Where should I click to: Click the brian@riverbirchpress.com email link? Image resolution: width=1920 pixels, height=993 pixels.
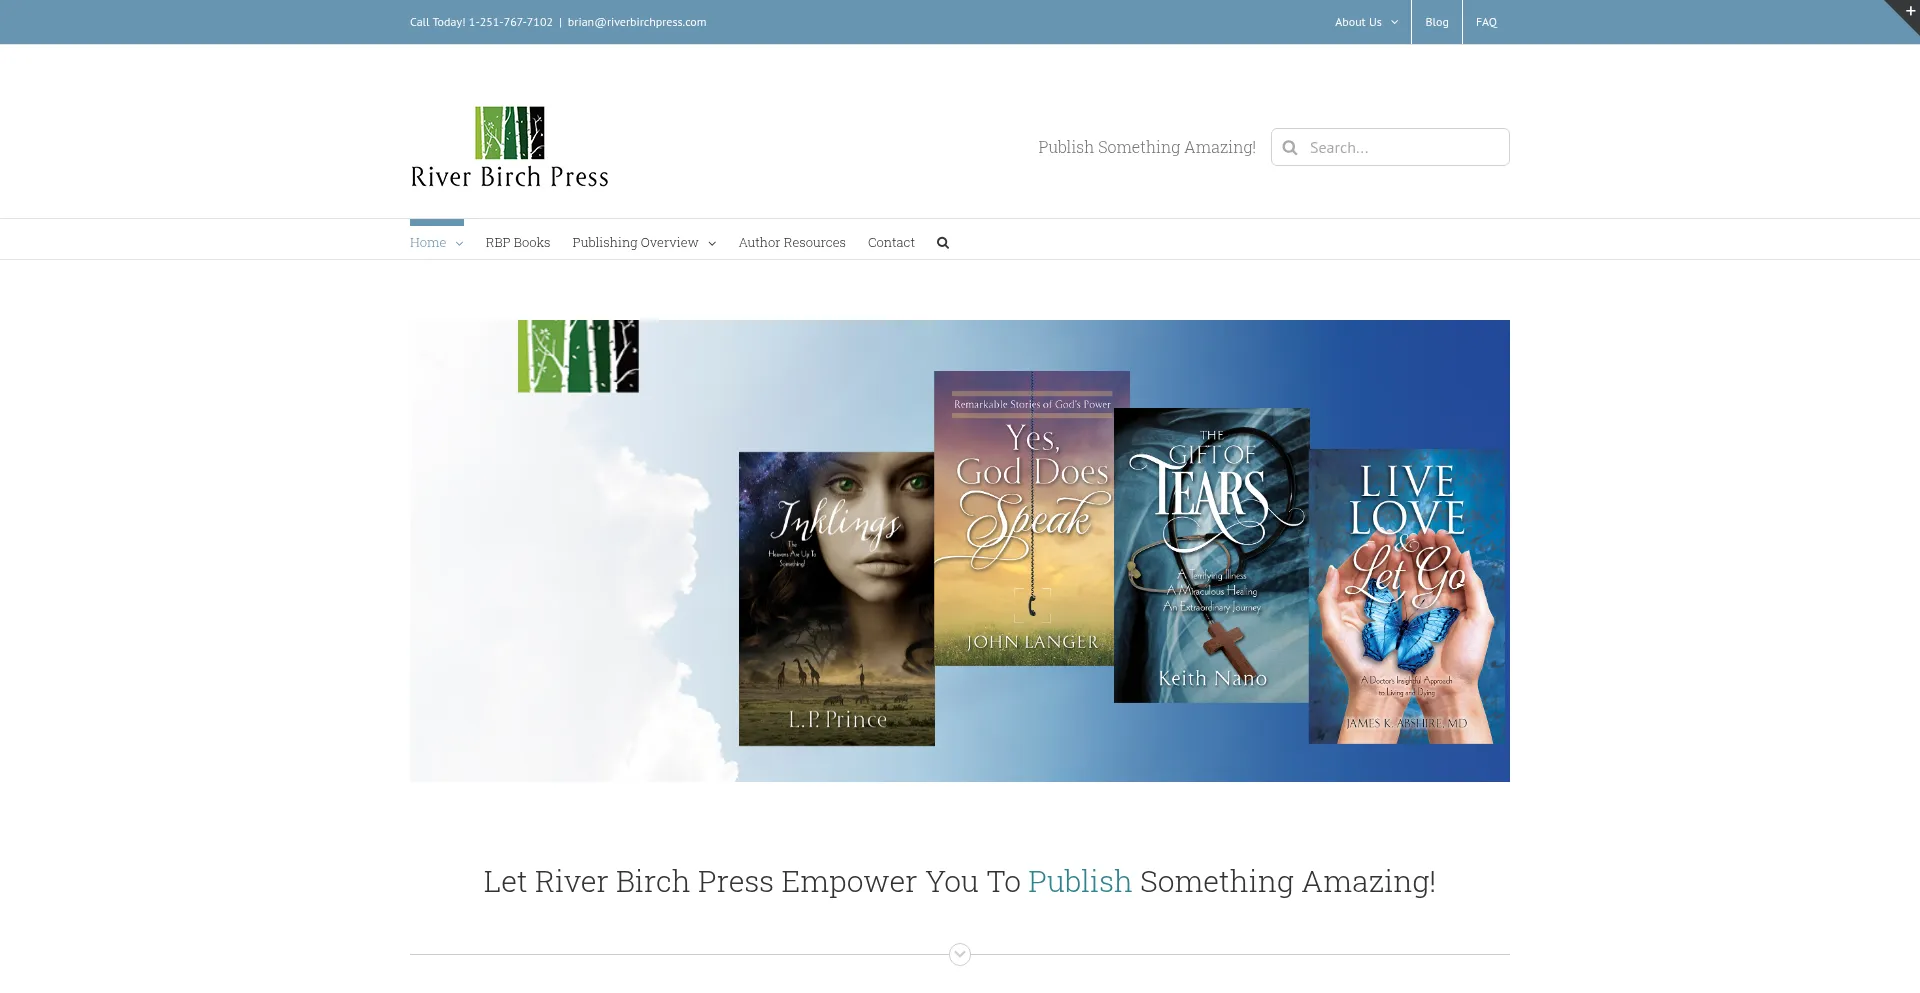tap(636, 22)
